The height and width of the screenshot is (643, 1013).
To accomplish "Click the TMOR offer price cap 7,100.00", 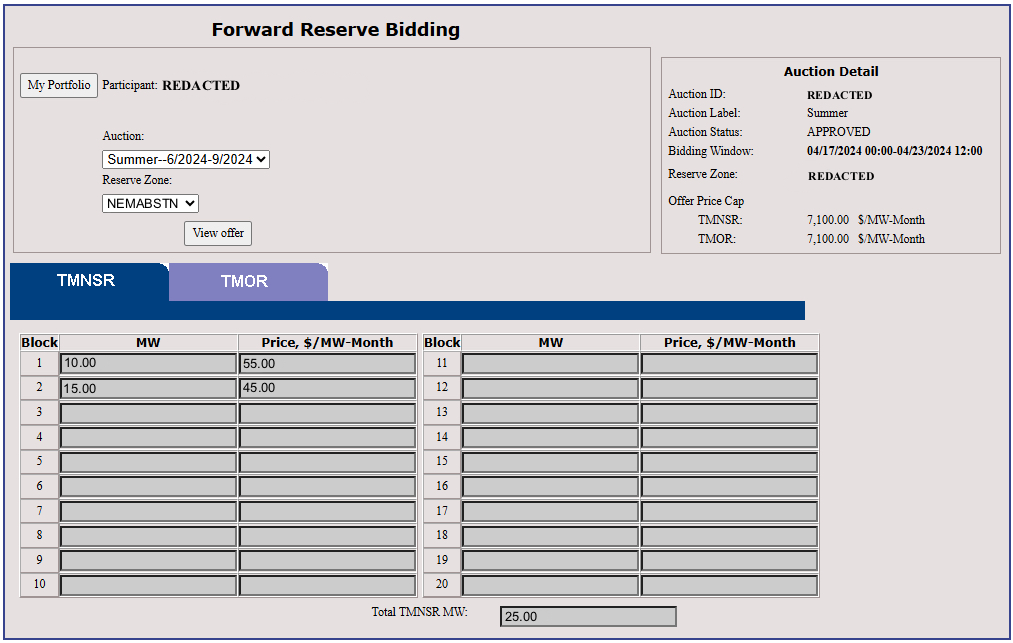I will click(x=828, y=239).
